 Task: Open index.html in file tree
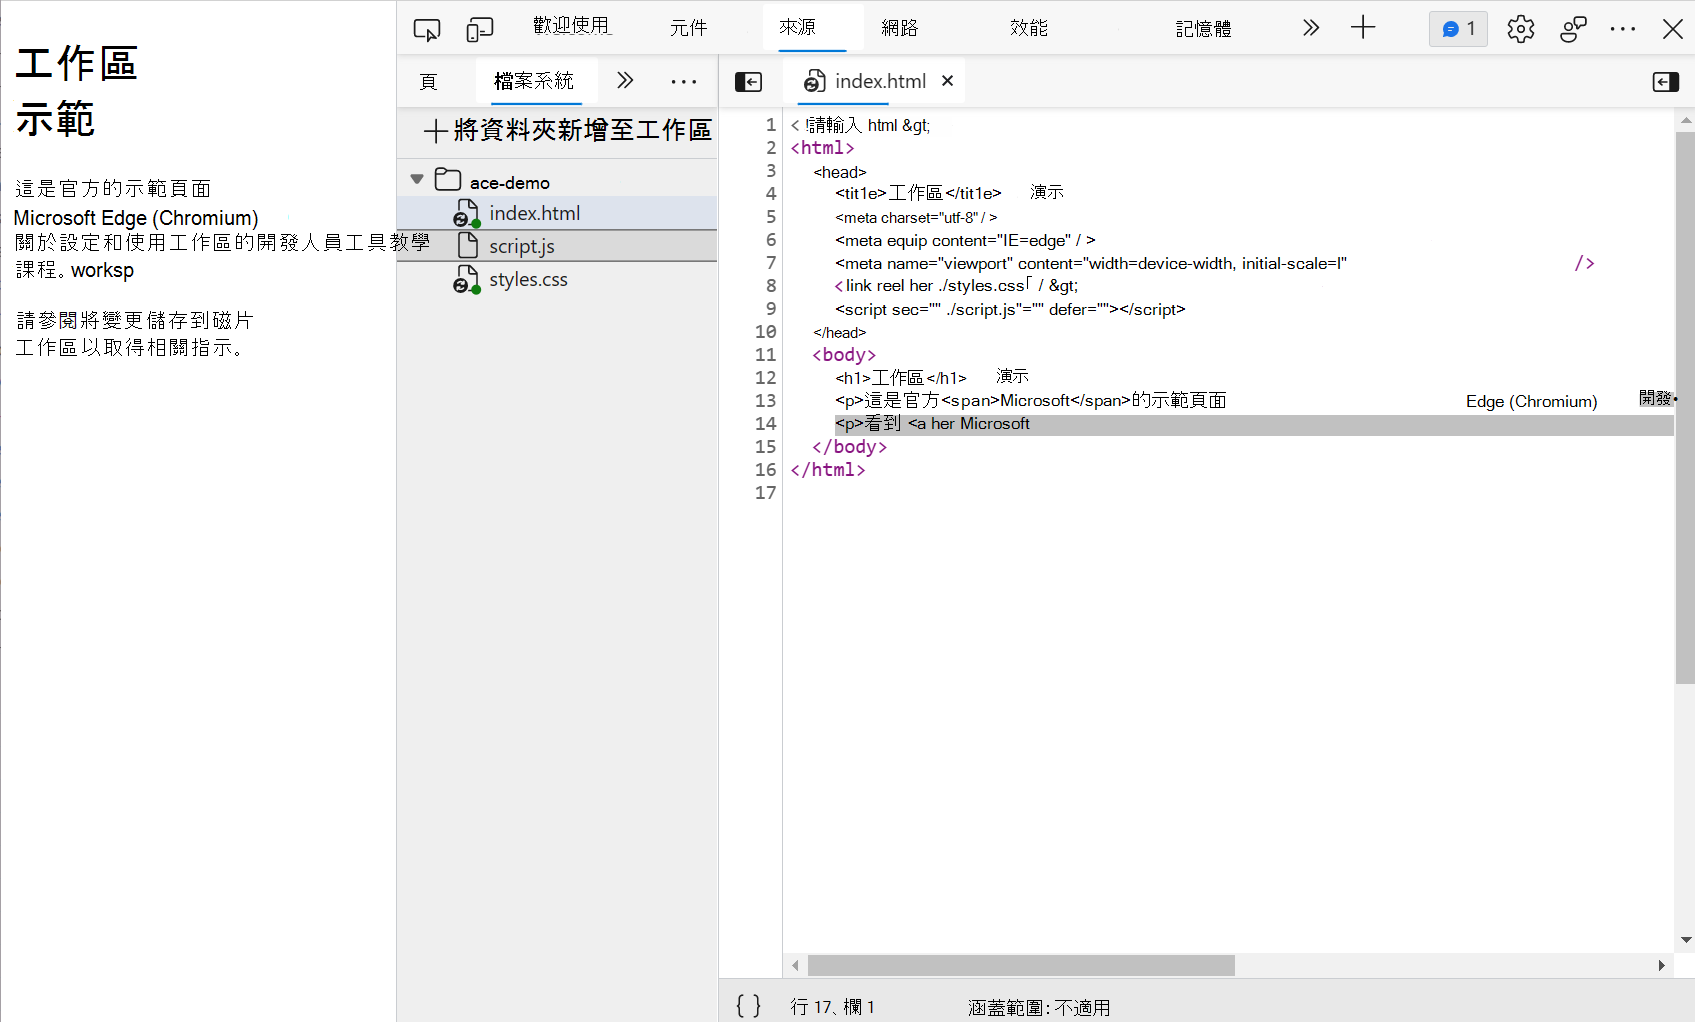(557, 213)
